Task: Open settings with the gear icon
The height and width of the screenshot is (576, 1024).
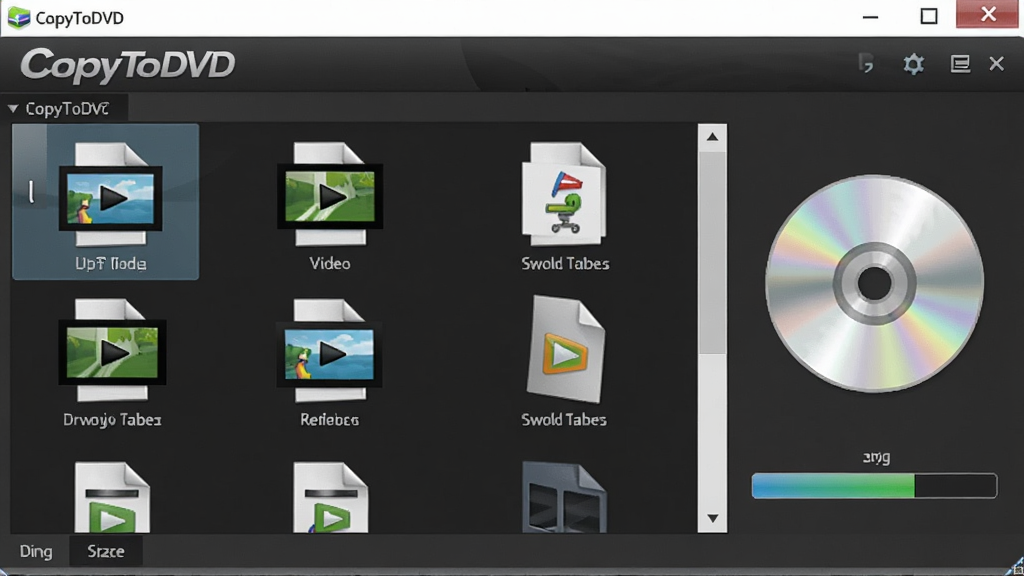Action: click(913, 64)
